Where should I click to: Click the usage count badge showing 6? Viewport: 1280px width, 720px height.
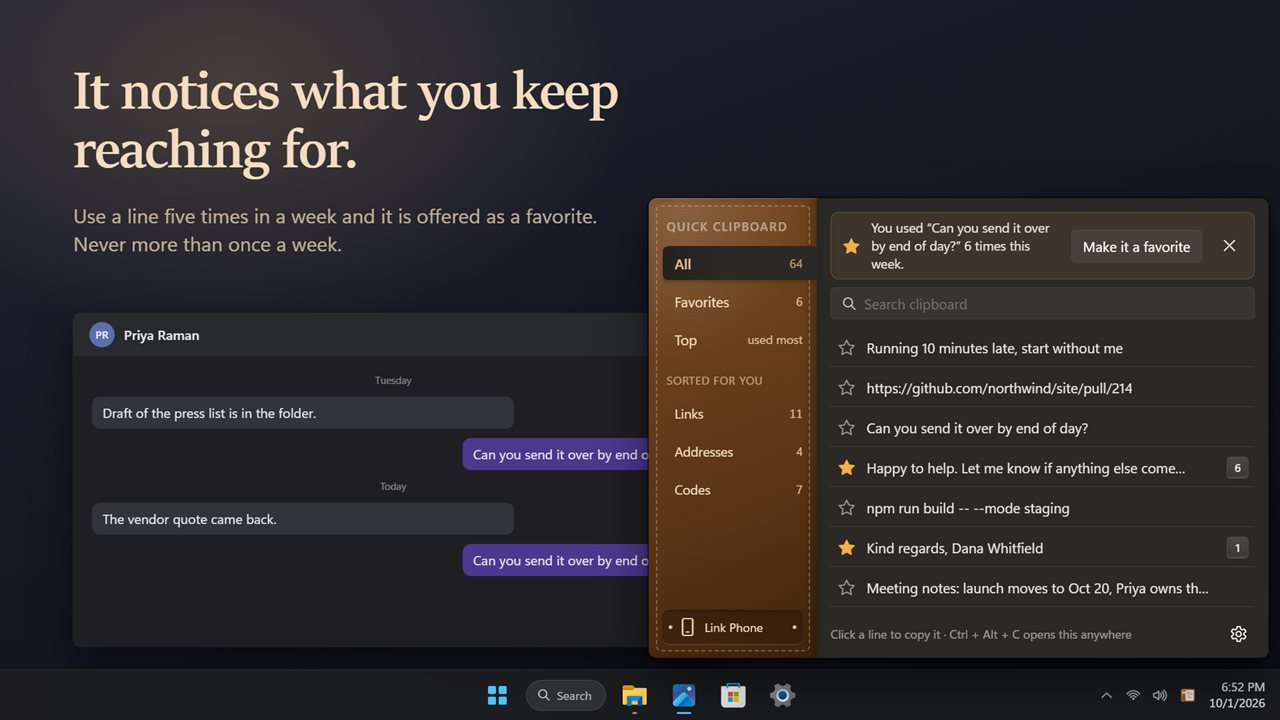click(1237, 468)
